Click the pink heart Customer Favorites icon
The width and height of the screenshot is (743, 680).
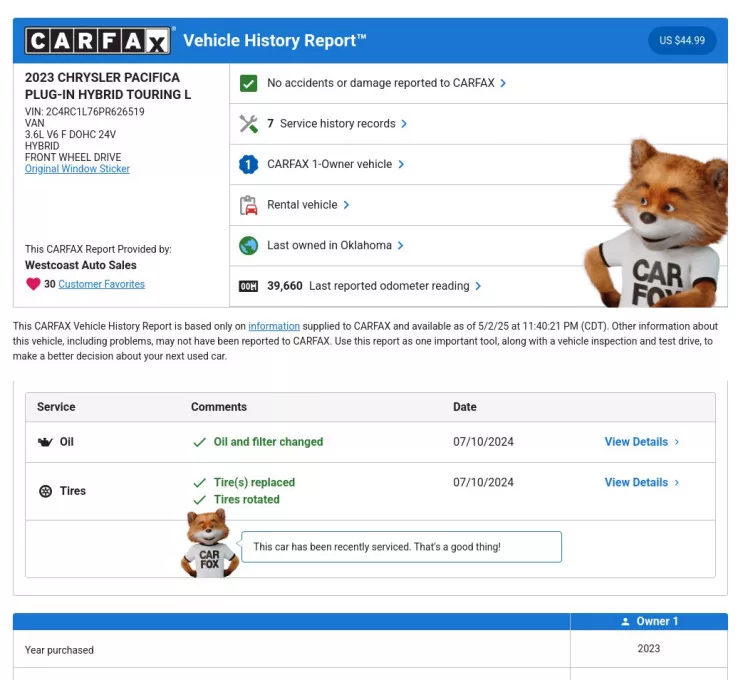point(33,284)
